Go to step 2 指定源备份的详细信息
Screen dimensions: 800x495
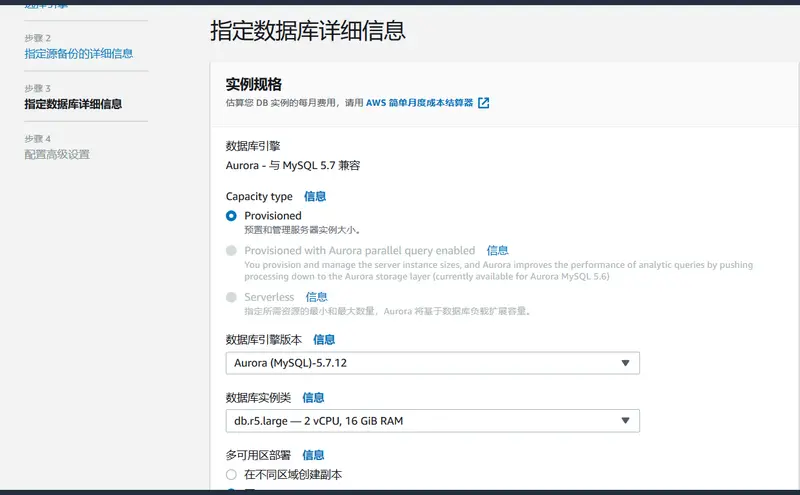coord(79,54)
